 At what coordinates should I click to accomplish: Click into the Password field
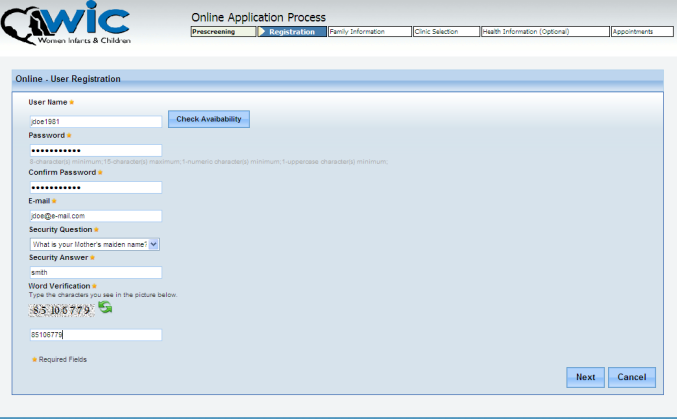point(95,151)
